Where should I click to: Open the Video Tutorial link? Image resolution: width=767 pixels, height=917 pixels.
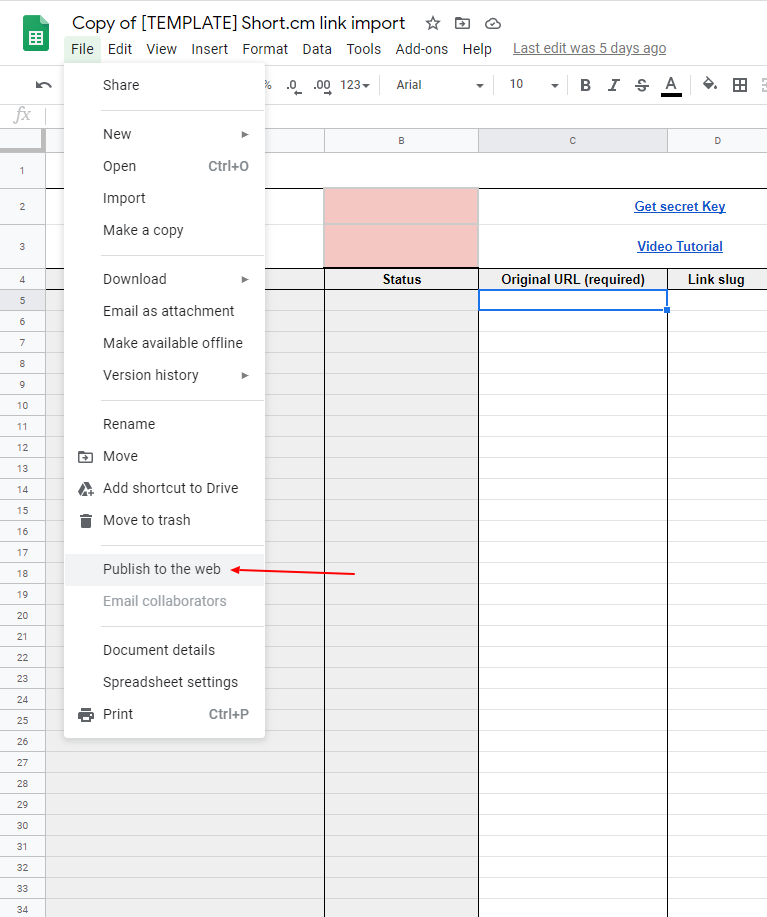680,246
